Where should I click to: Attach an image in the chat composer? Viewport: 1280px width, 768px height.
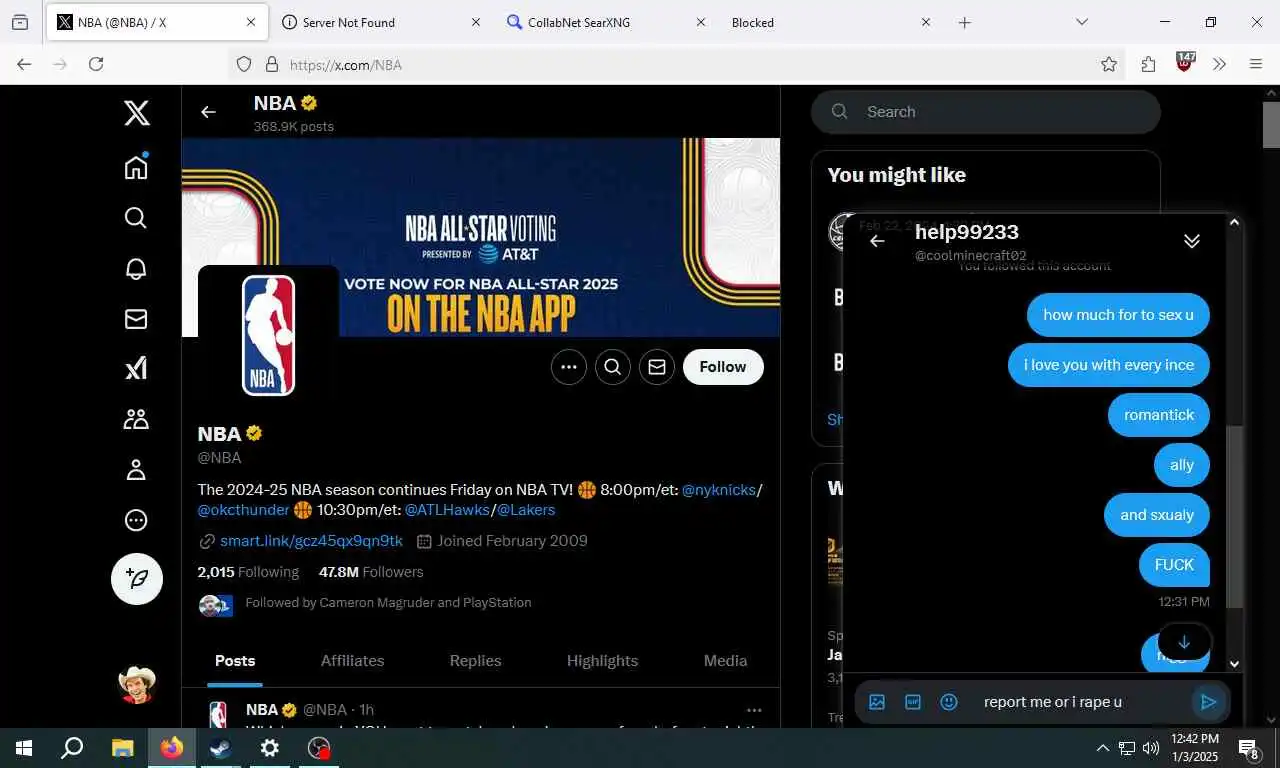pos(877,702)
